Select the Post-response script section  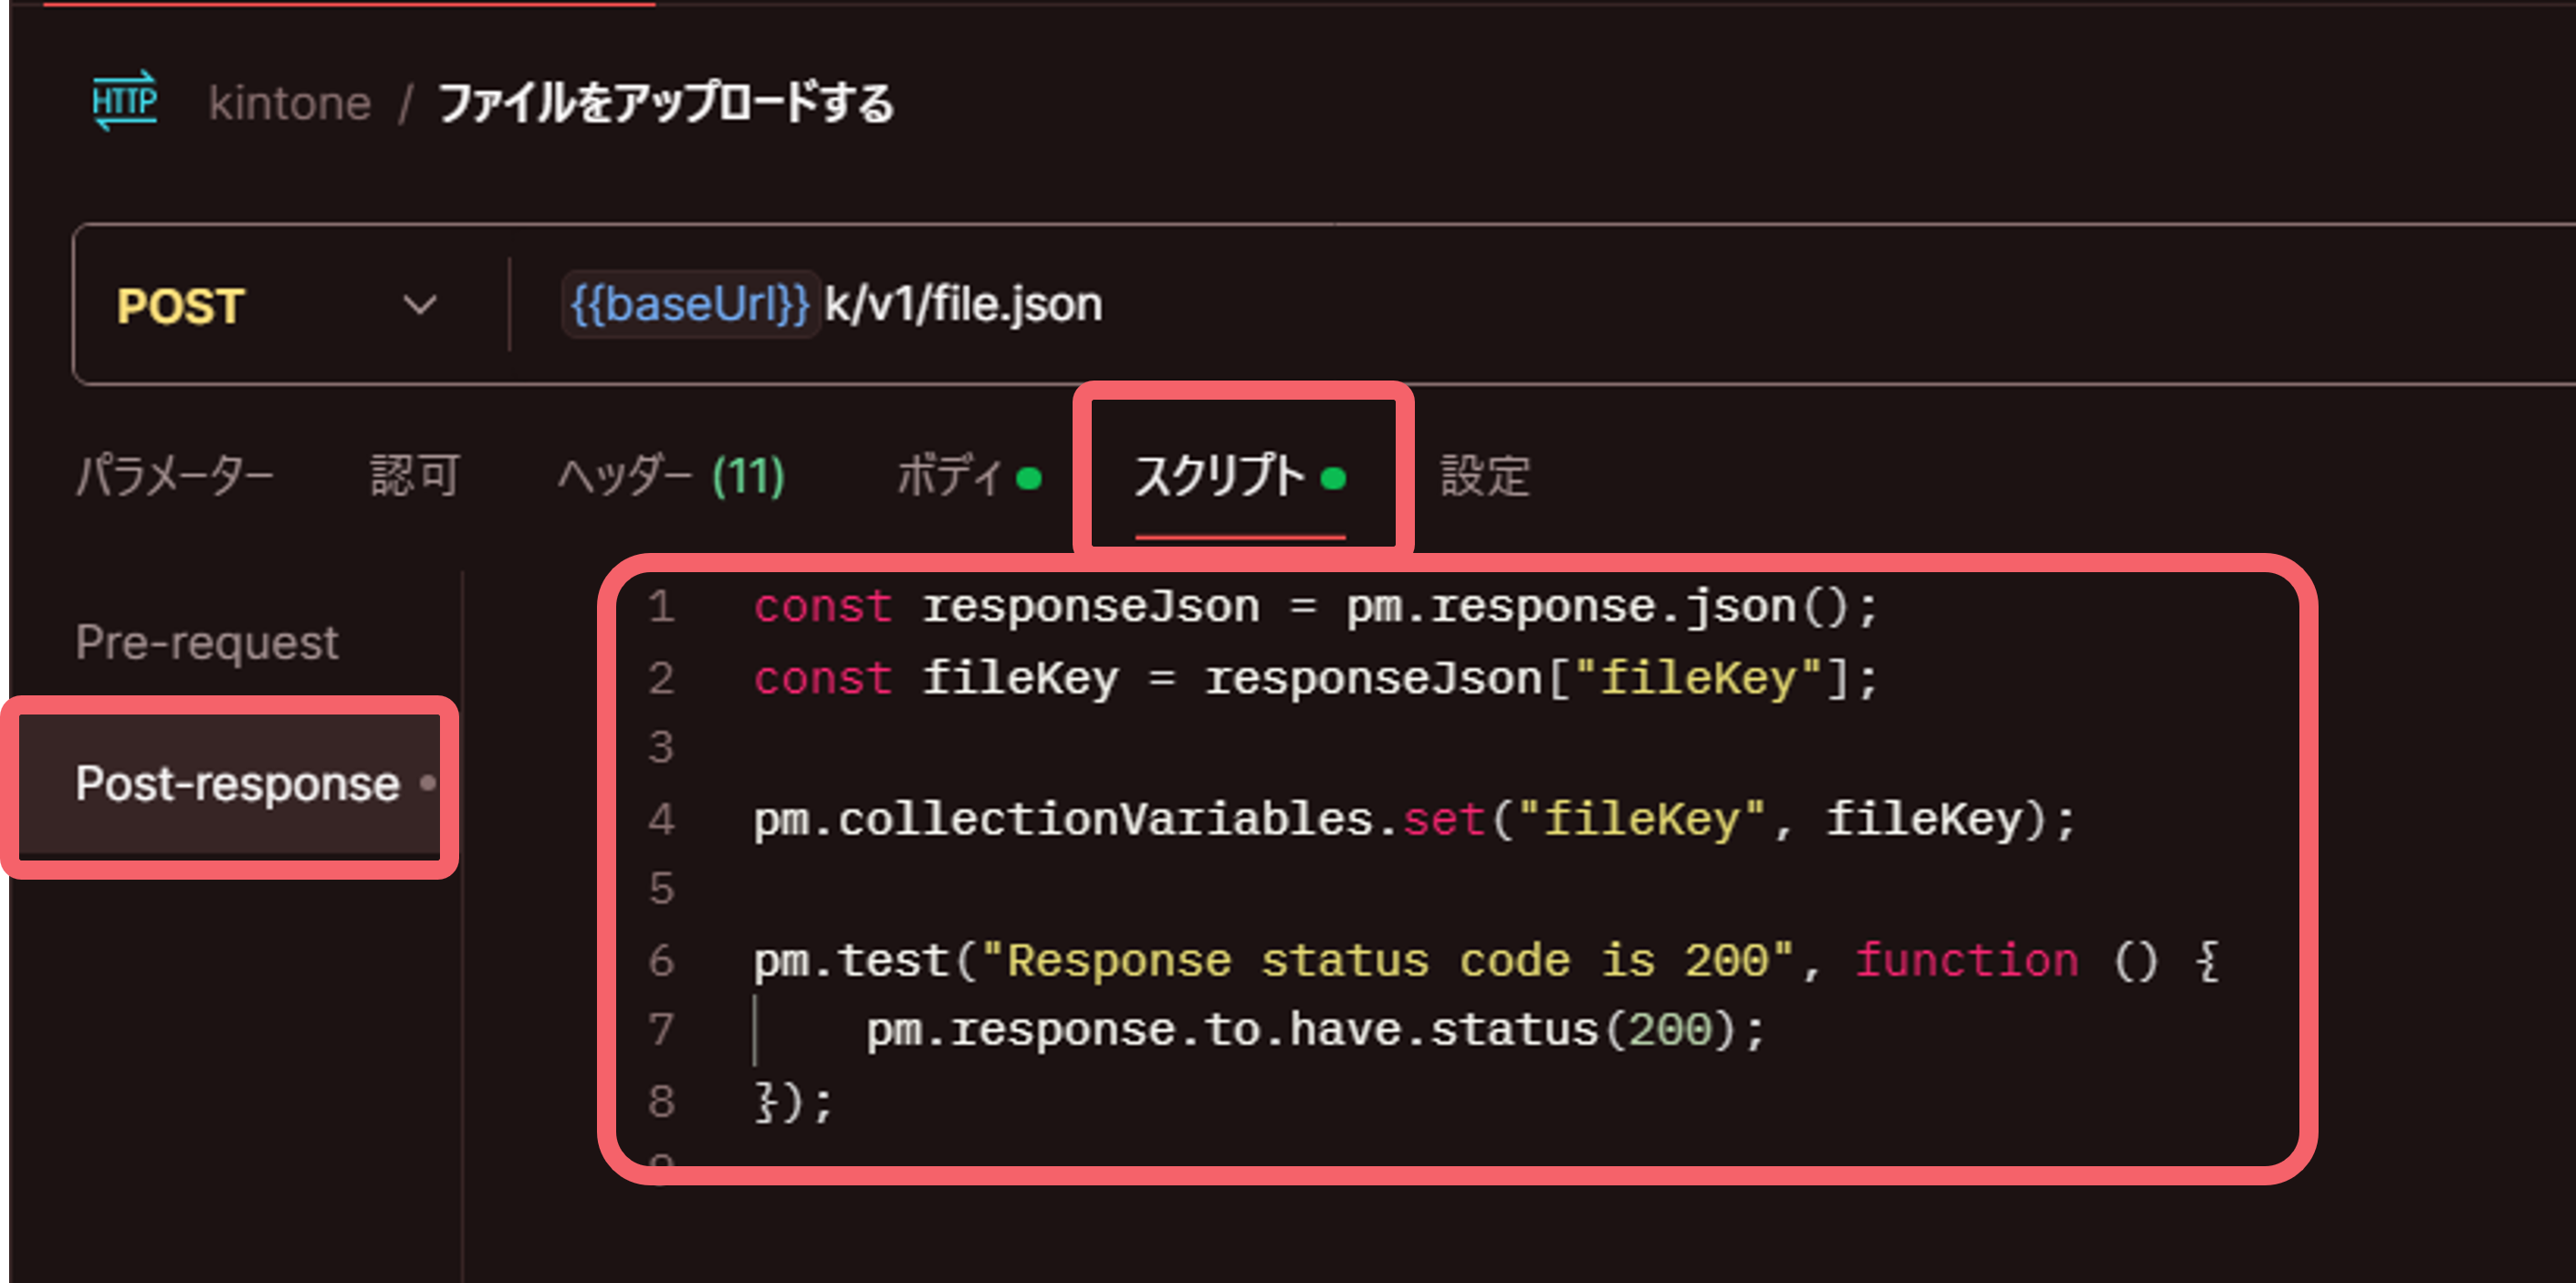pyautogui.click(x=236, y=785)
